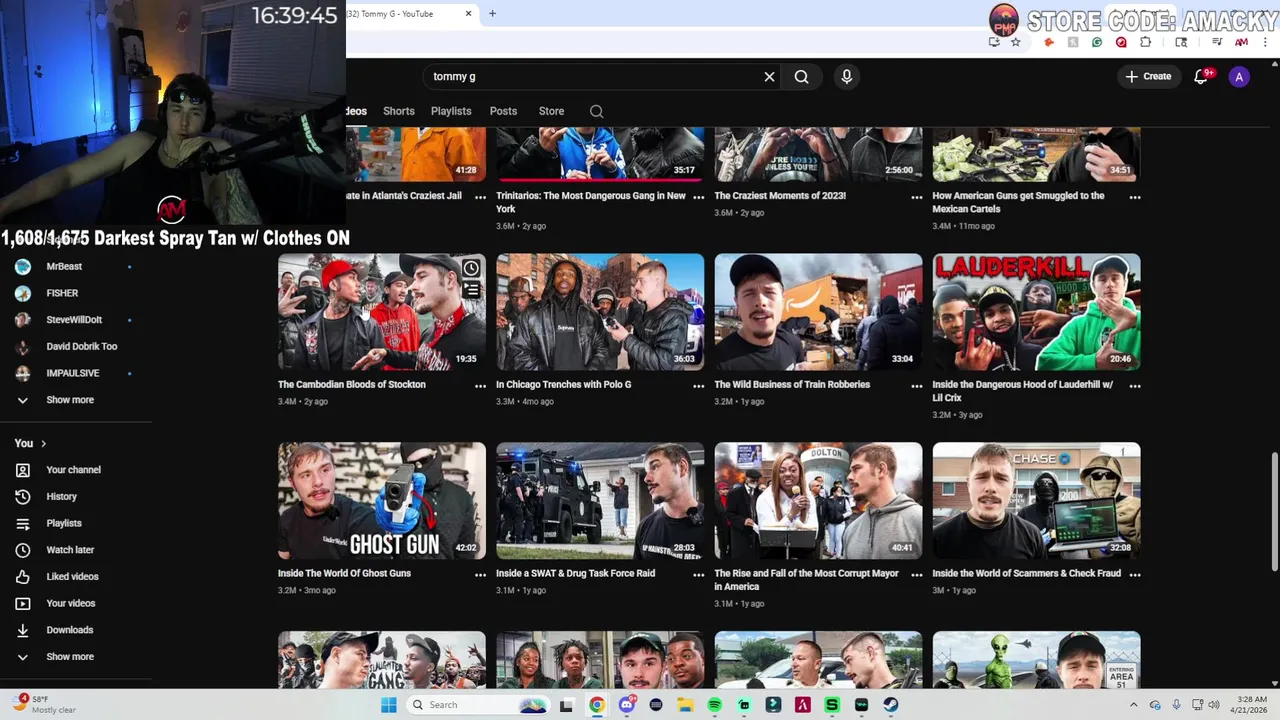Play the Chase bank scammers thumbnail video
Screen dimensions: 1280x720
(x=1036, y=501)
